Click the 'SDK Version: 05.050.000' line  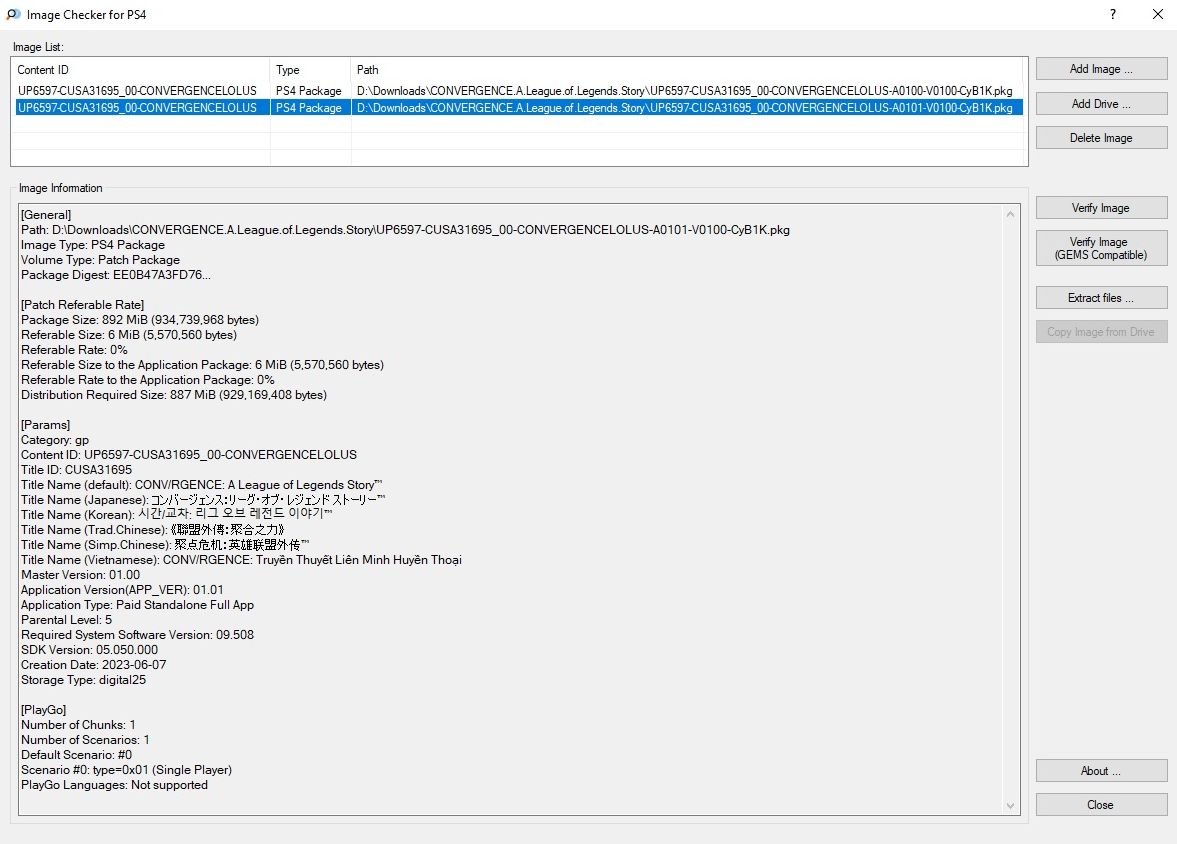coord(89,650)
